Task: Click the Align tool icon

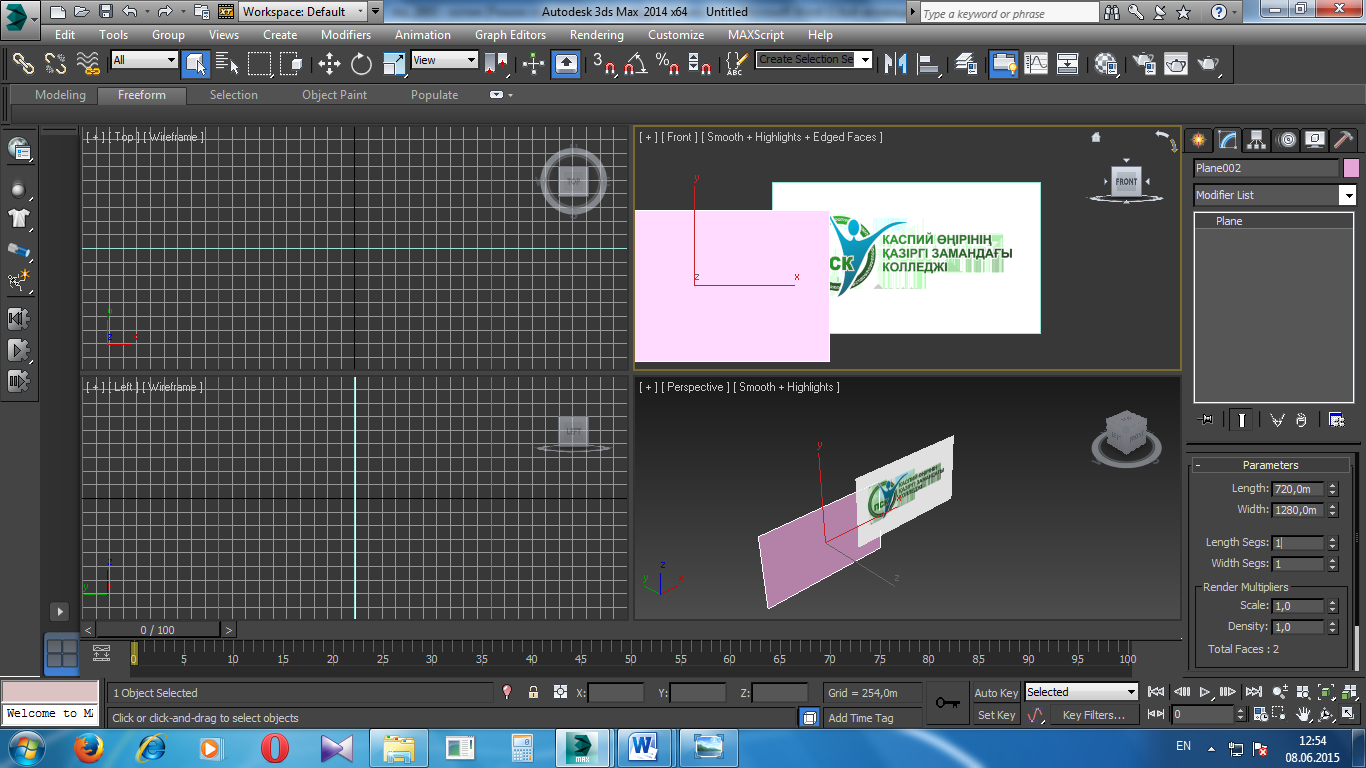Action: click(929, 63)
